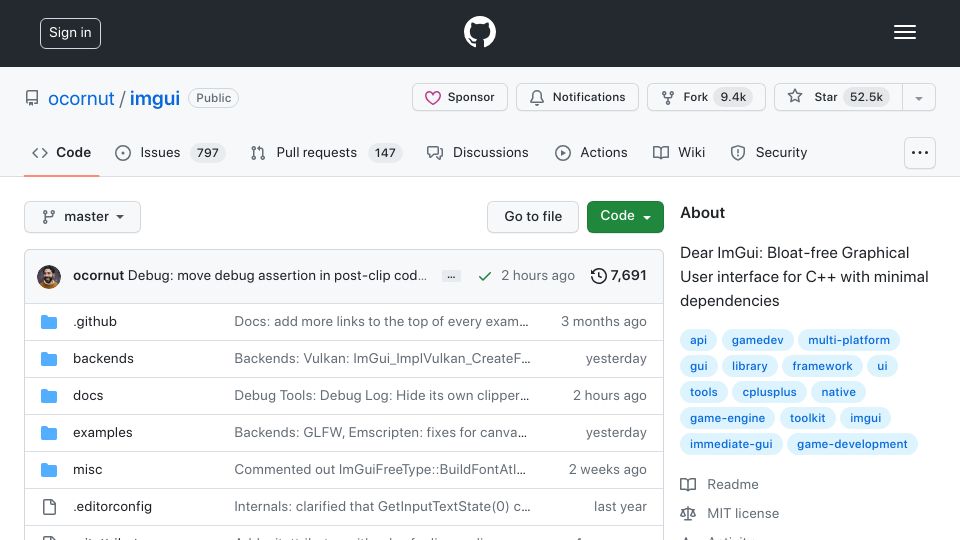960x540 pixels.
Task: Click the docs folder icon
Action: pyautogui.click(x=49, y=396)
